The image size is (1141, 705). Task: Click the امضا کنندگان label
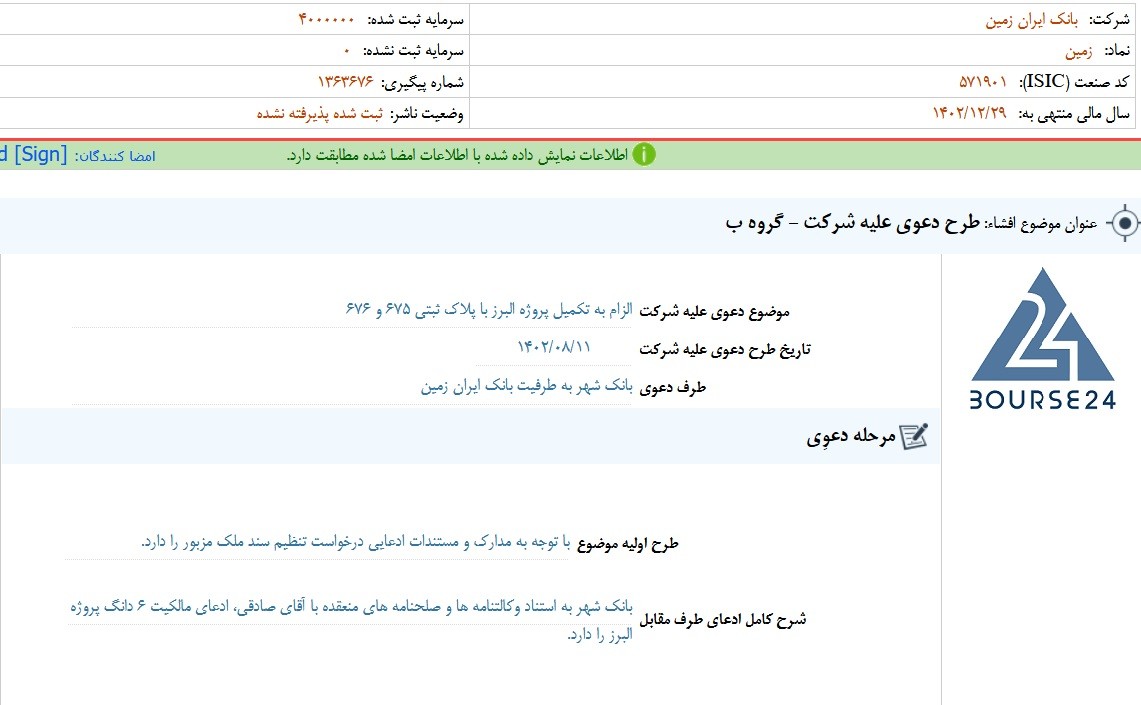(x=115, y=156)
